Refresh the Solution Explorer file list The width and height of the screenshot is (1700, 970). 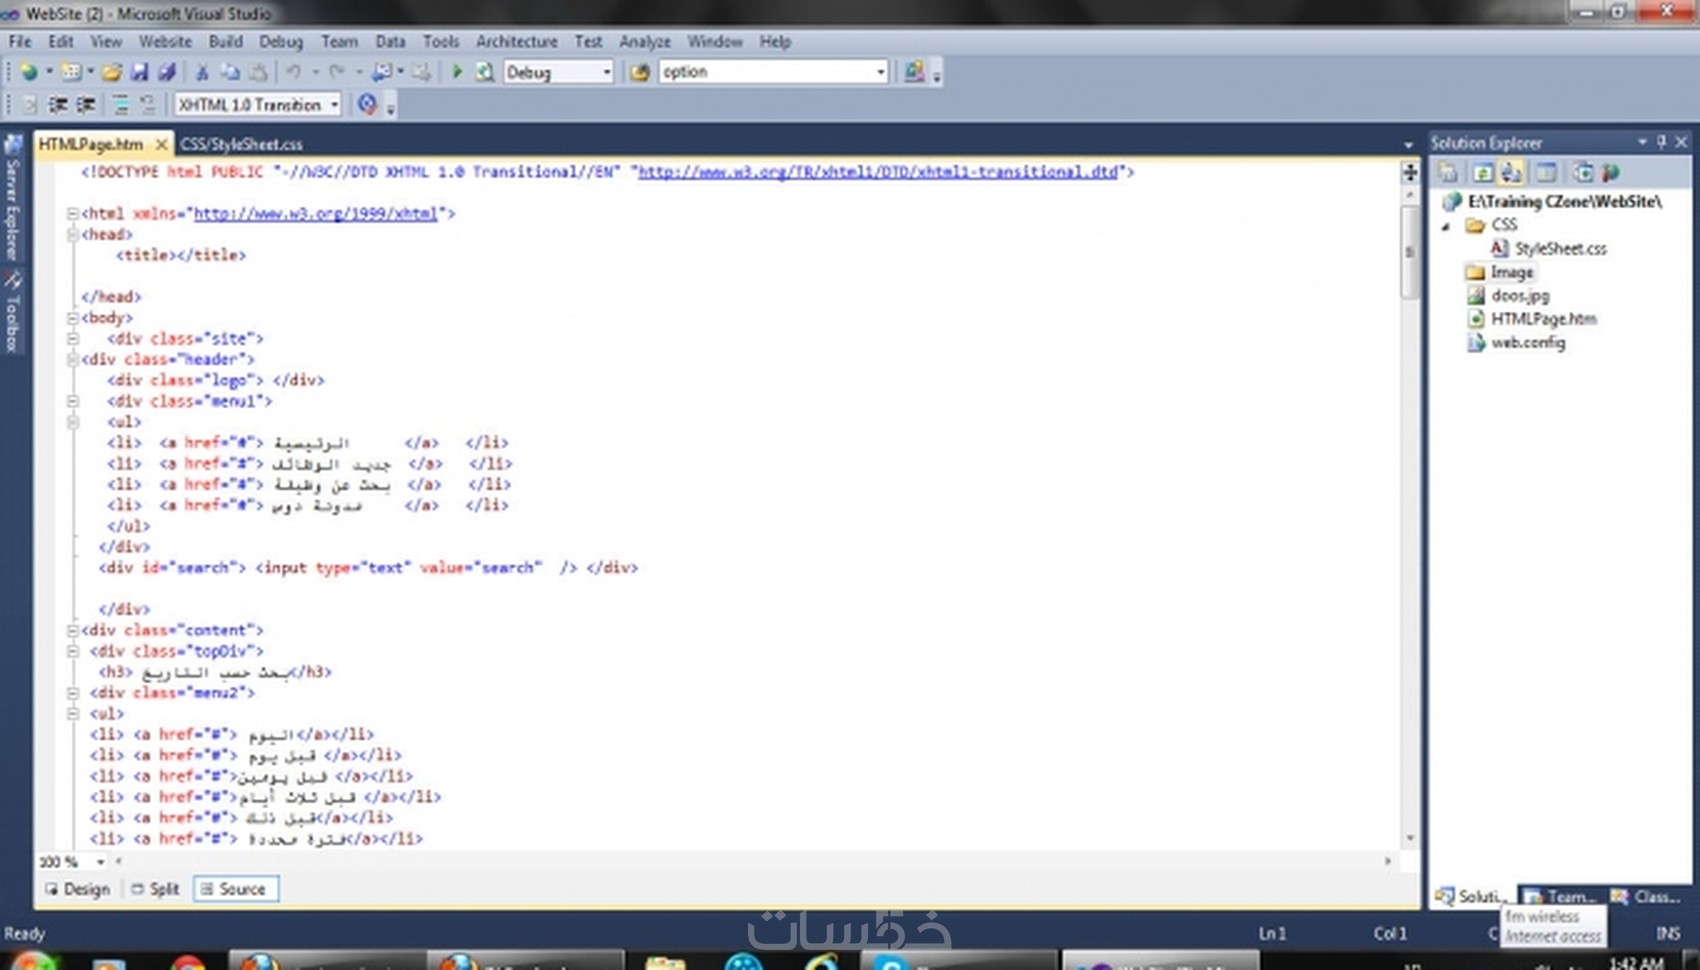1482,172
